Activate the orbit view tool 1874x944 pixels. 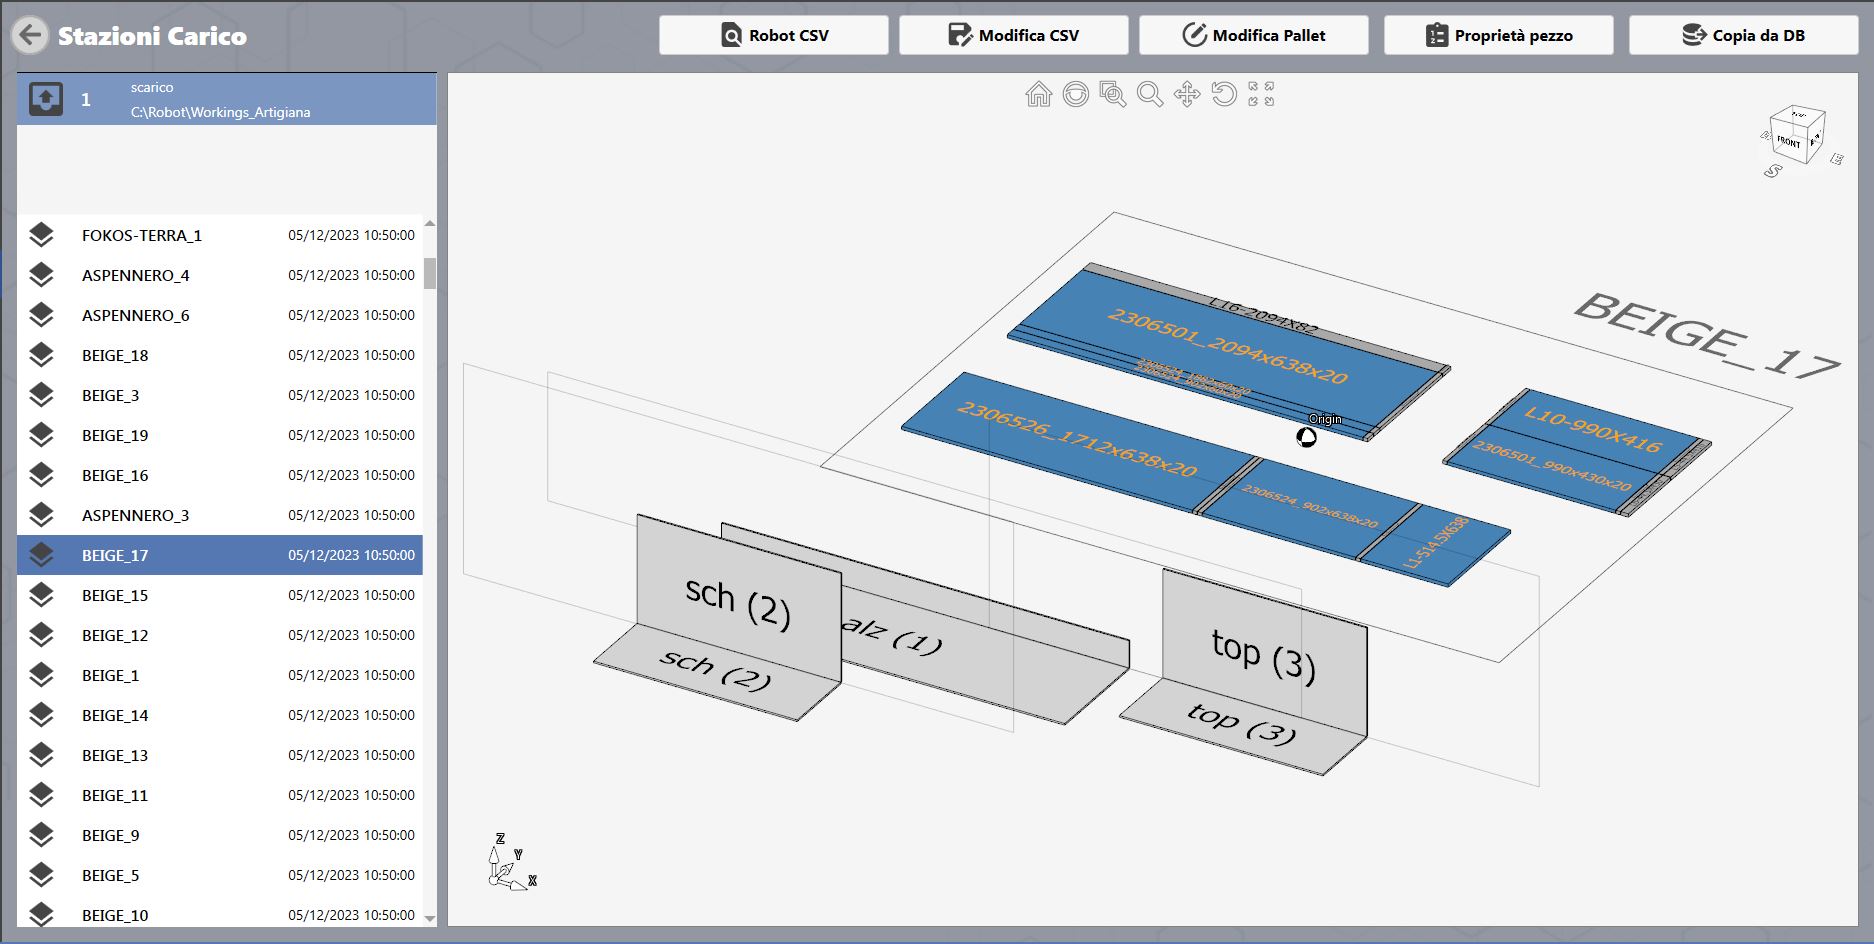(x=1076, y=94)
